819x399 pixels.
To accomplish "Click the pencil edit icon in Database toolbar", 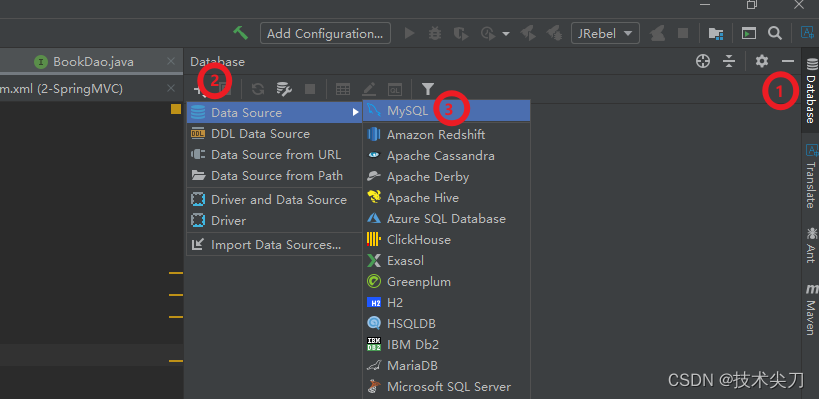I will pos(369,89).
